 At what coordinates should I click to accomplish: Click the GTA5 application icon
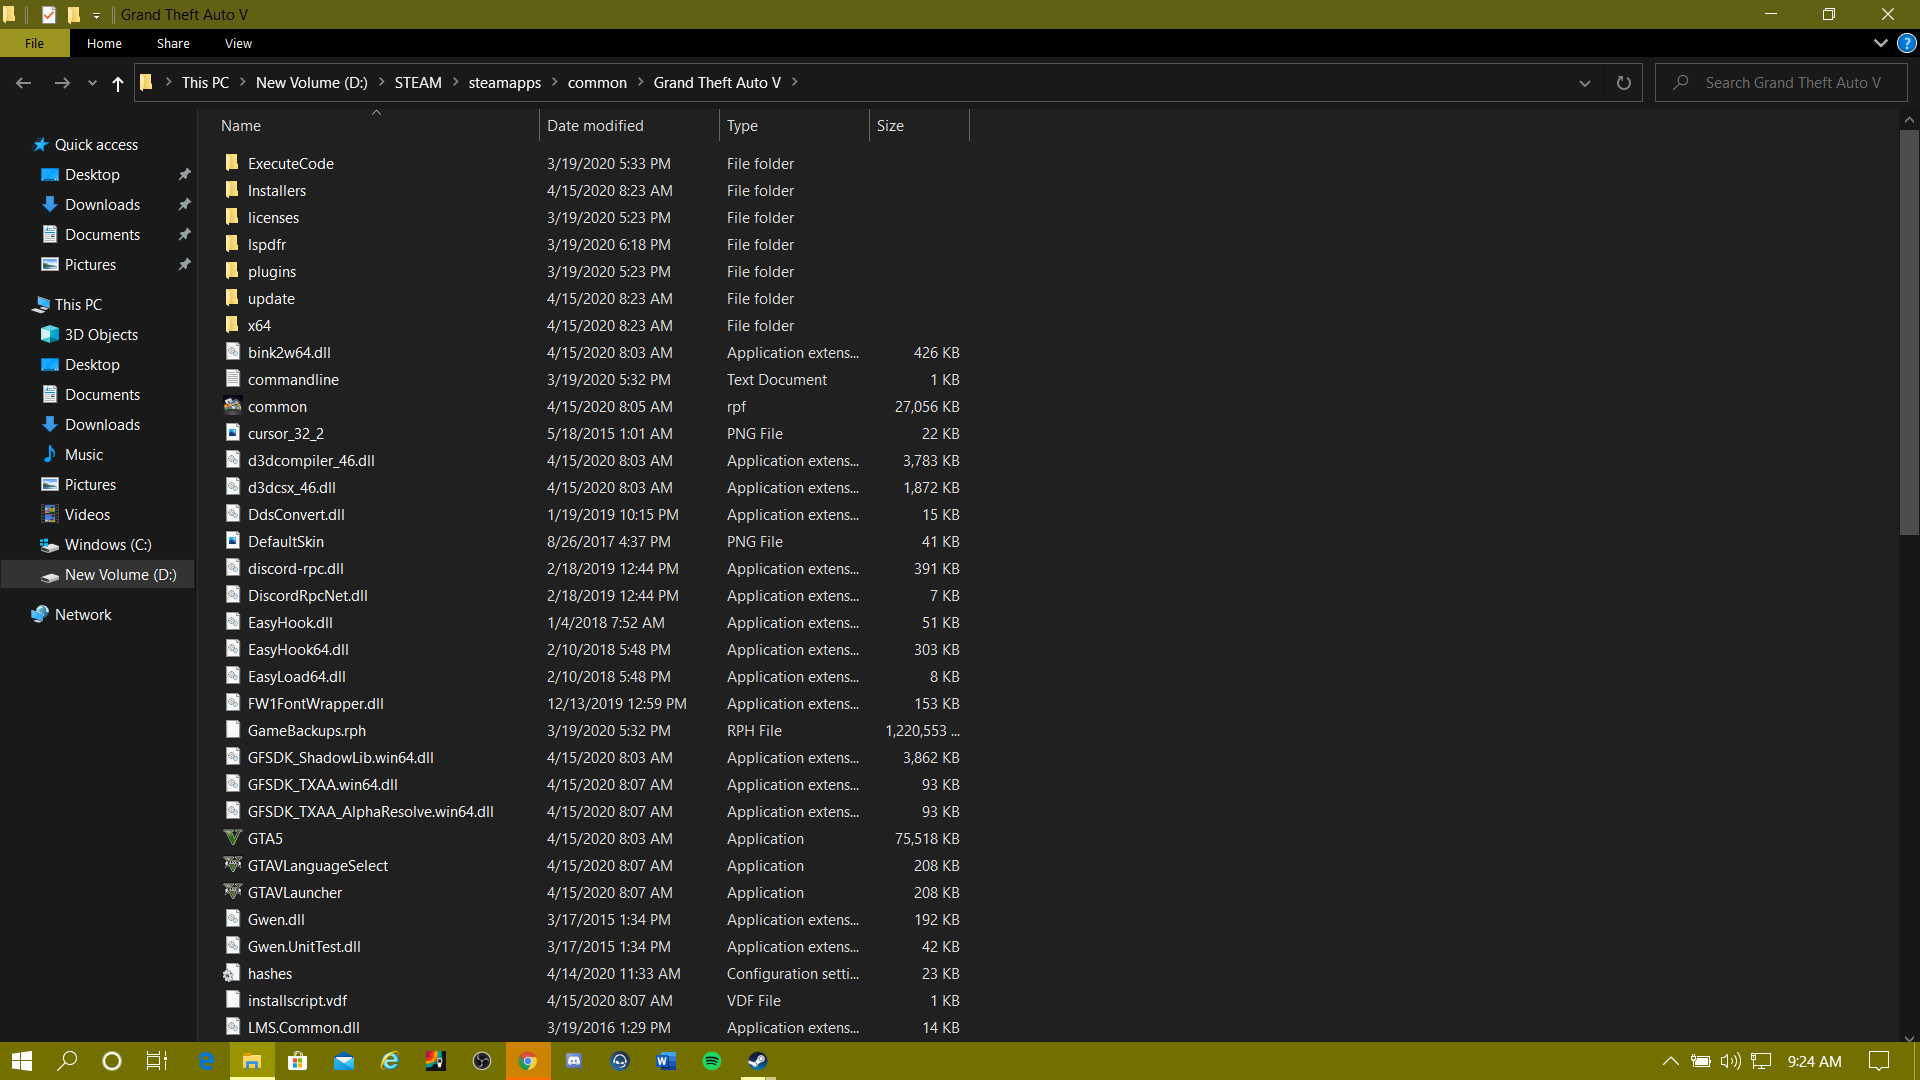(233, 838)
